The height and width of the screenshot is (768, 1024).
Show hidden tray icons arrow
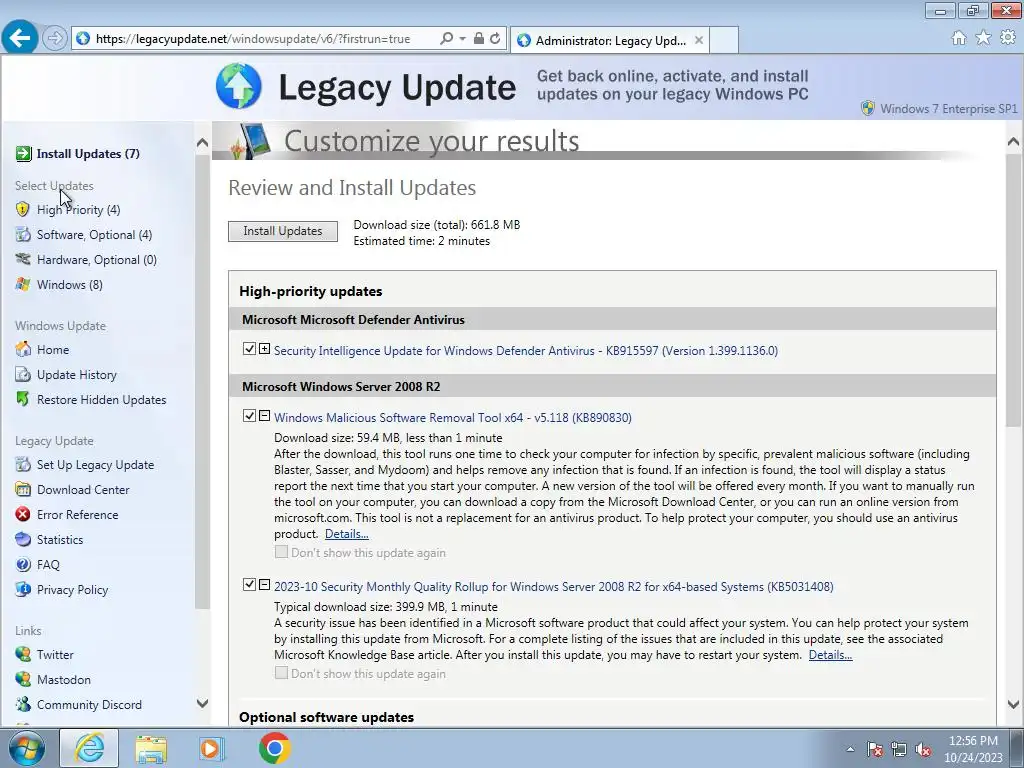850,750
